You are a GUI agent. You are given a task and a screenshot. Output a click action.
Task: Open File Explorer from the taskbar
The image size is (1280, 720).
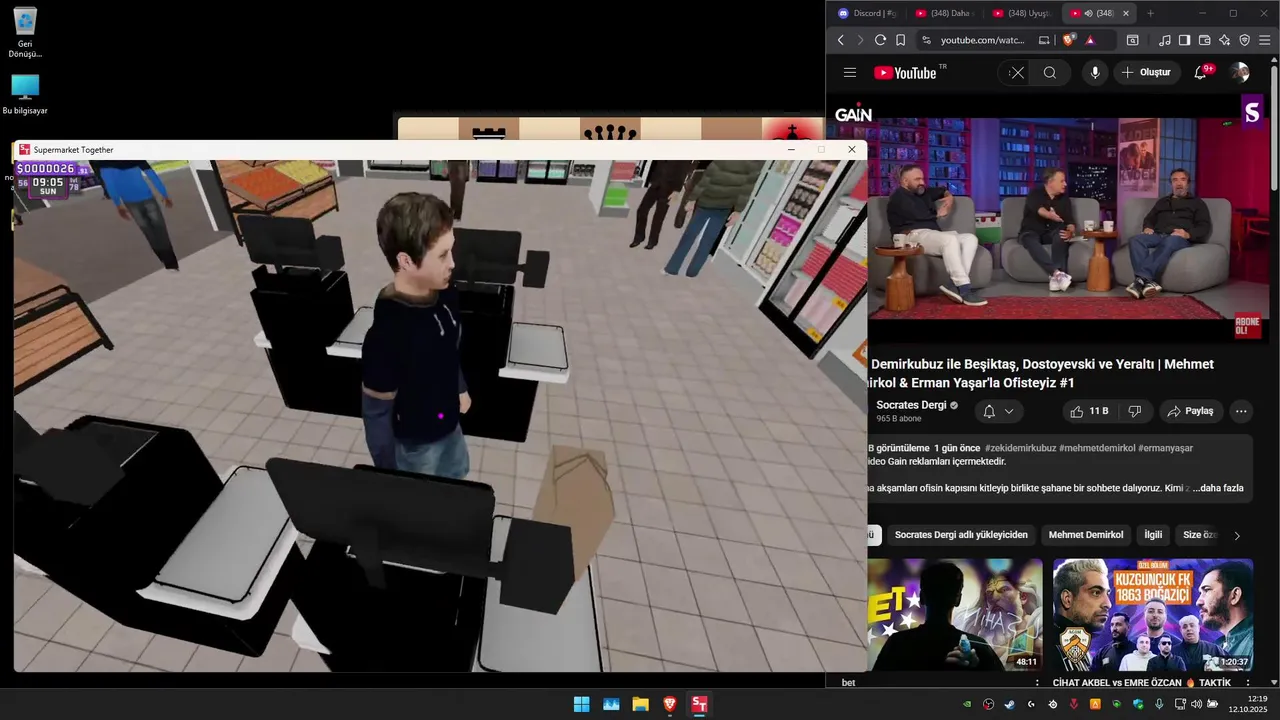point(640,704)
